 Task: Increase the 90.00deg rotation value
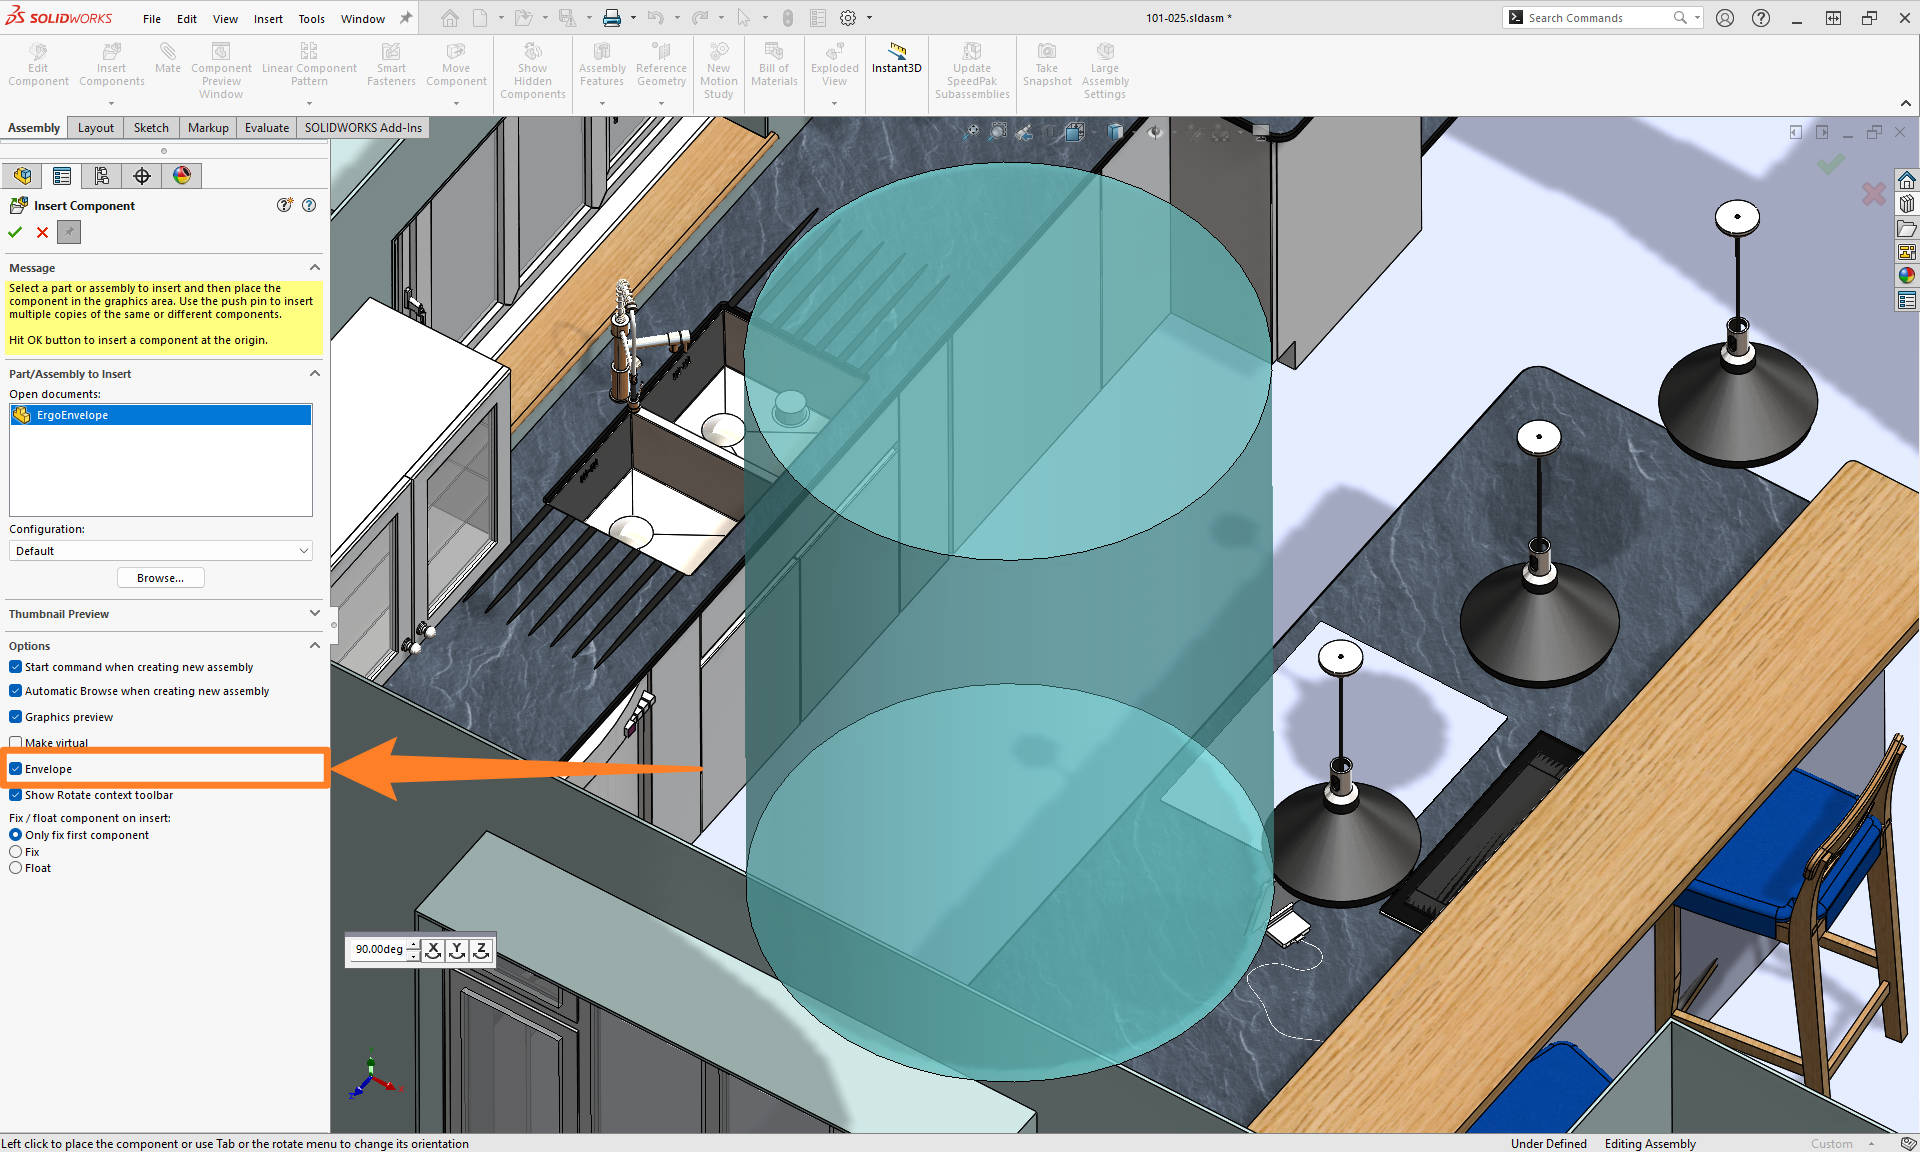413,945
